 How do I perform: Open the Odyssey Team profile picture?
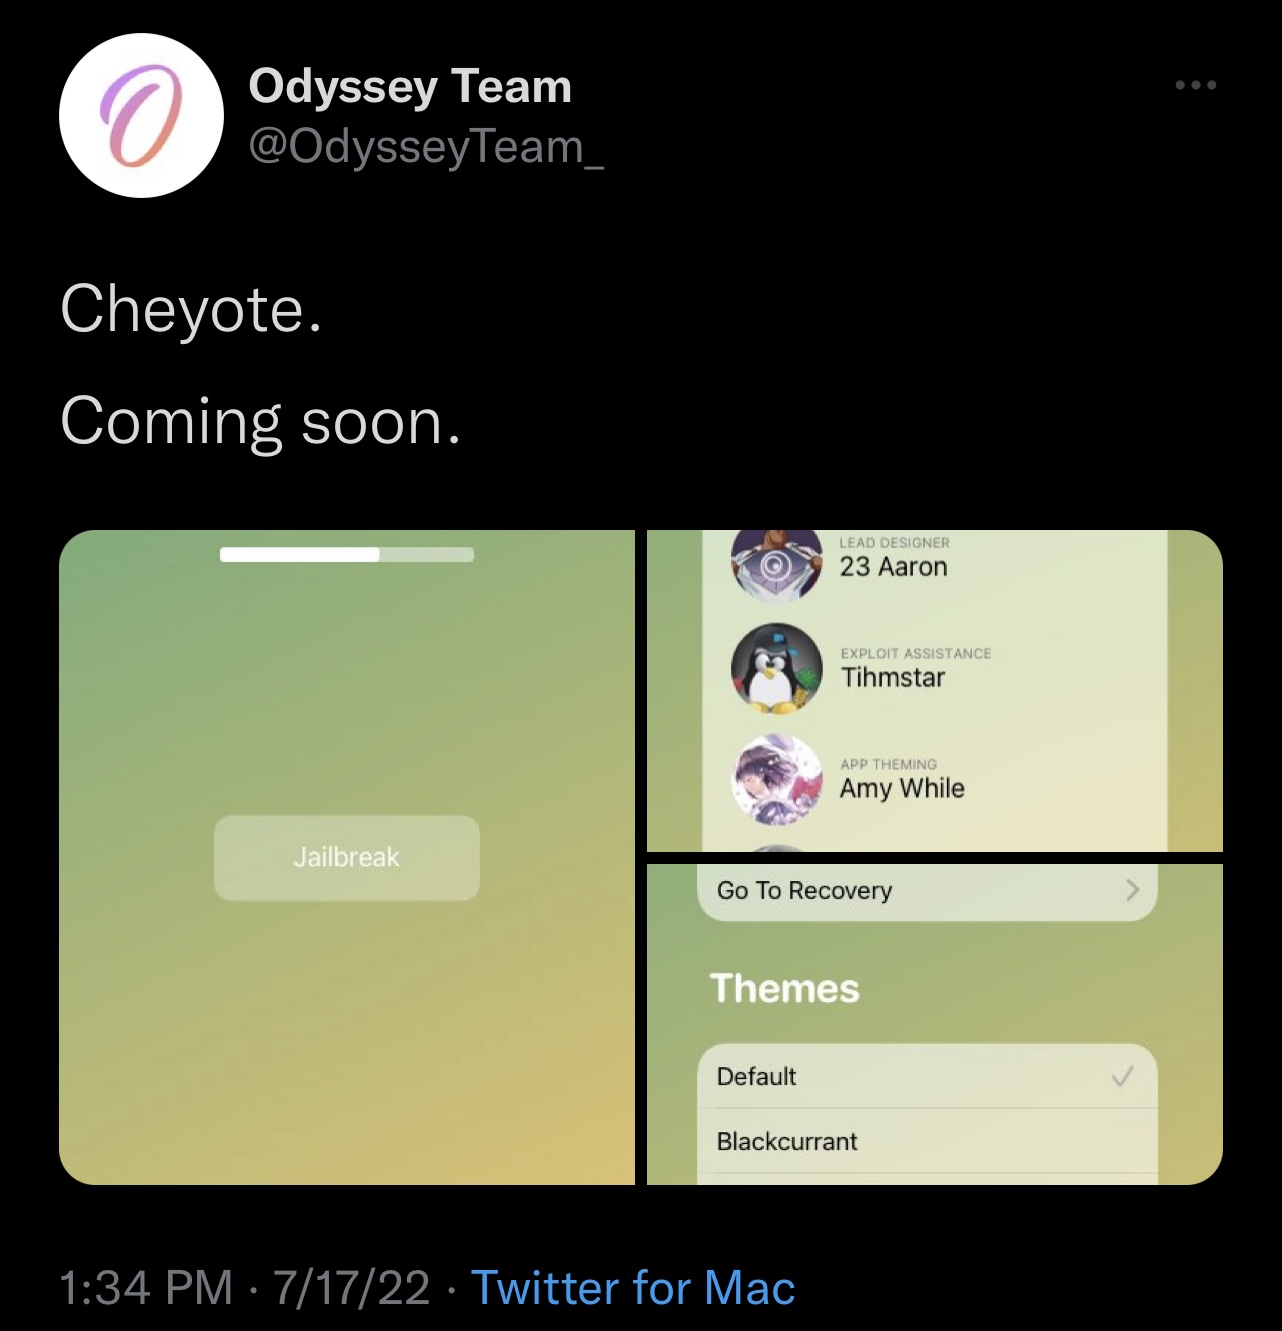141,115
